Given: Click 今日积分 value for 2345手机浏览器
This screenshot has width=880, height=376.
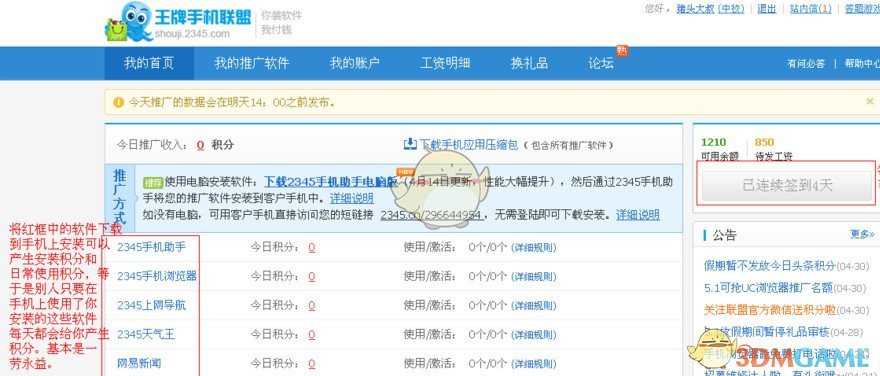Looking at the screenshot, I should [x=311, y=277].
